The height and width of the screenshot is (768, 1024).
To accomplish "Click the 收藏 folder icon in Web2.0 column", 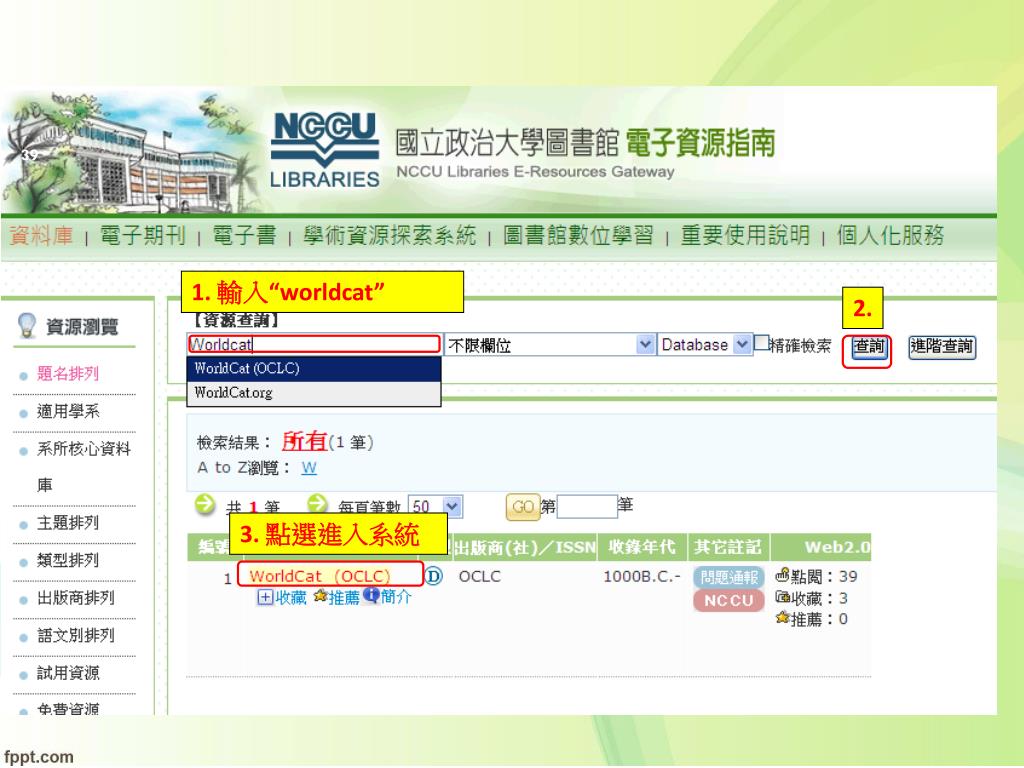I will click(x=782, y=597).
